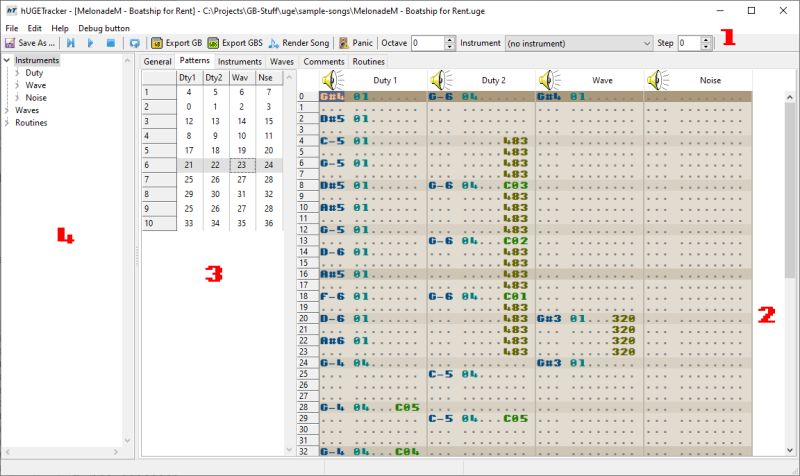Expand the Duty tree node

(17, 72)
